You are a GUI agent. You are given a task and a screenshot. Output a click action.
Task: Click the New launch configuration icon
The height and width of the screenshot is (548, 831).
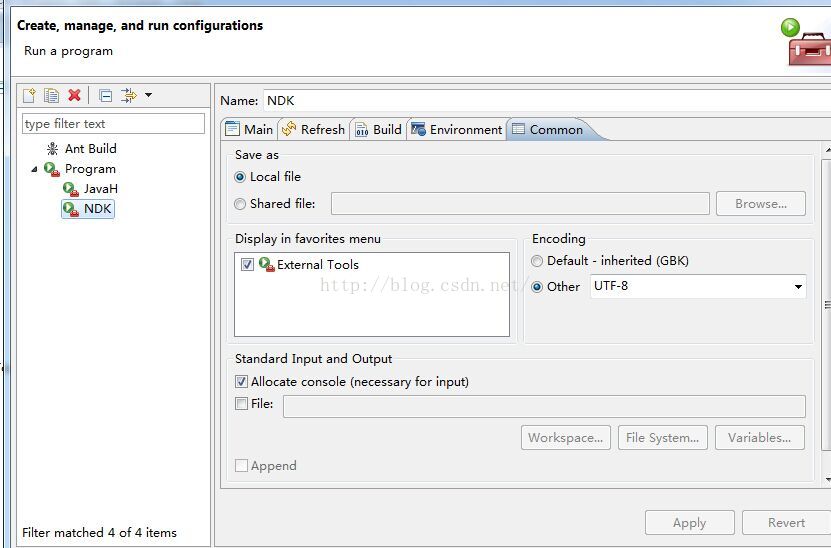tap(30, 95)
